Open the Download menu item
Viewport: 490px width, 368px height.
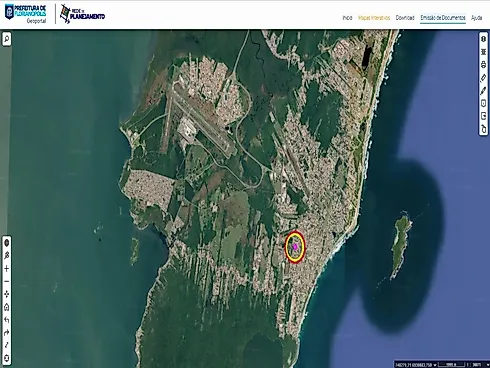[x=405, y=18]
